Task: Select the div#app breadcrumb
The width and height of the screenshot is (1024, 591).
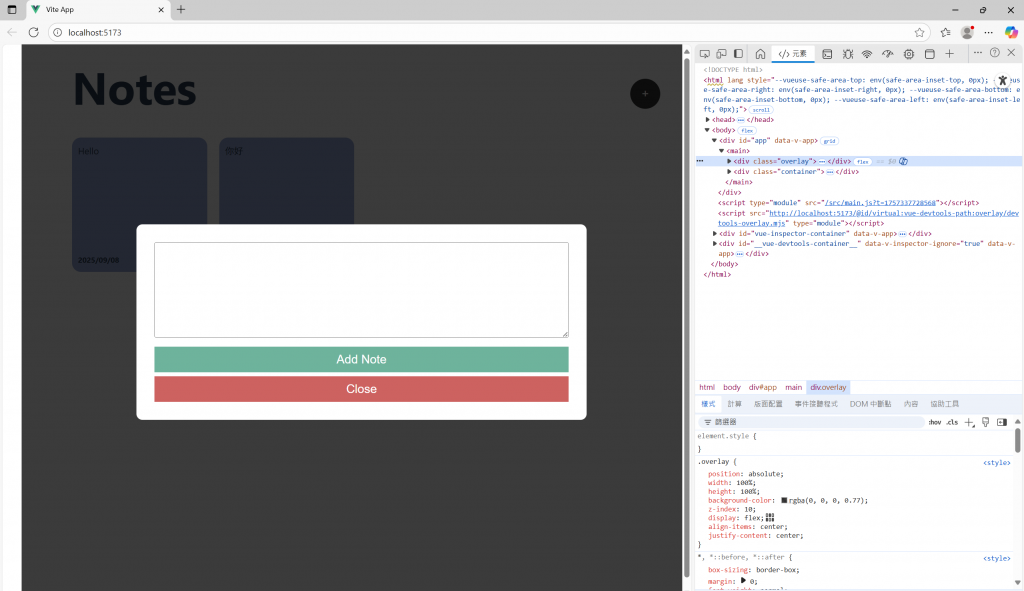Action: [763, 387]
